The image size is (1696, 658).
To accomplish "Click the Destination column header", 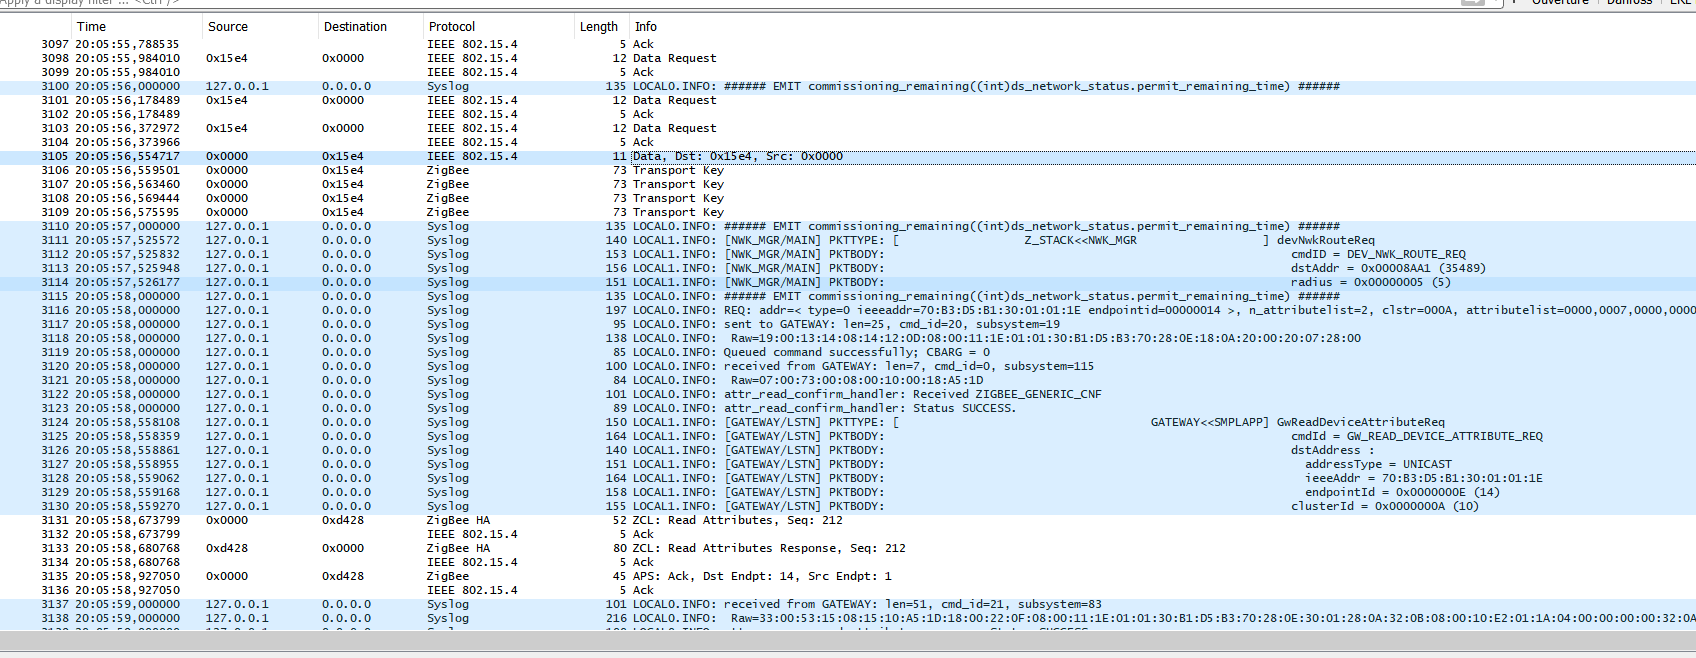I will [370, 27].
